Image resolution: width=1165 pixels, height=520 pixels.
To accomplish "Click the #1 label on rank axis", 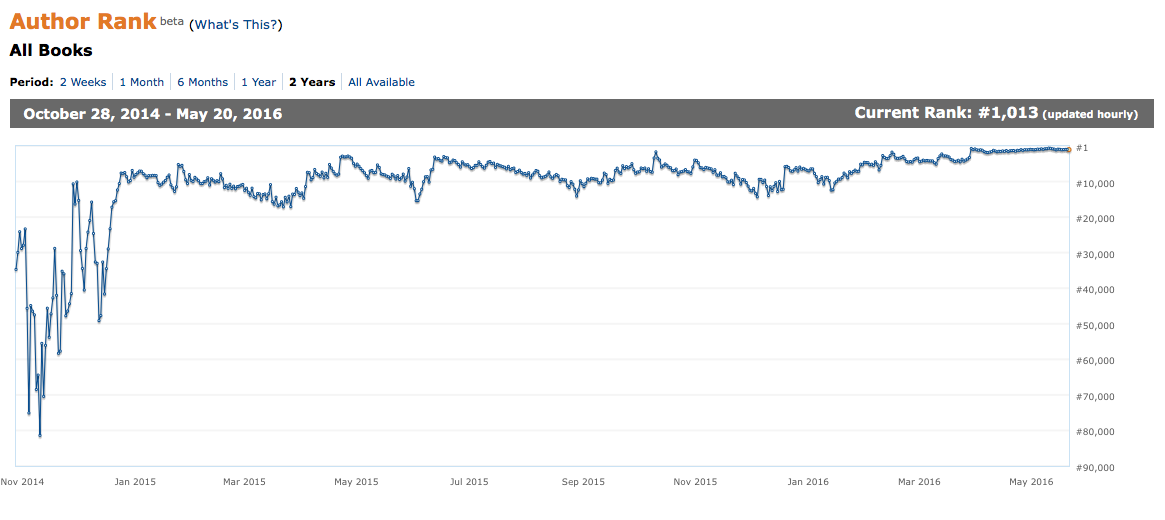I will [1082, 148].
